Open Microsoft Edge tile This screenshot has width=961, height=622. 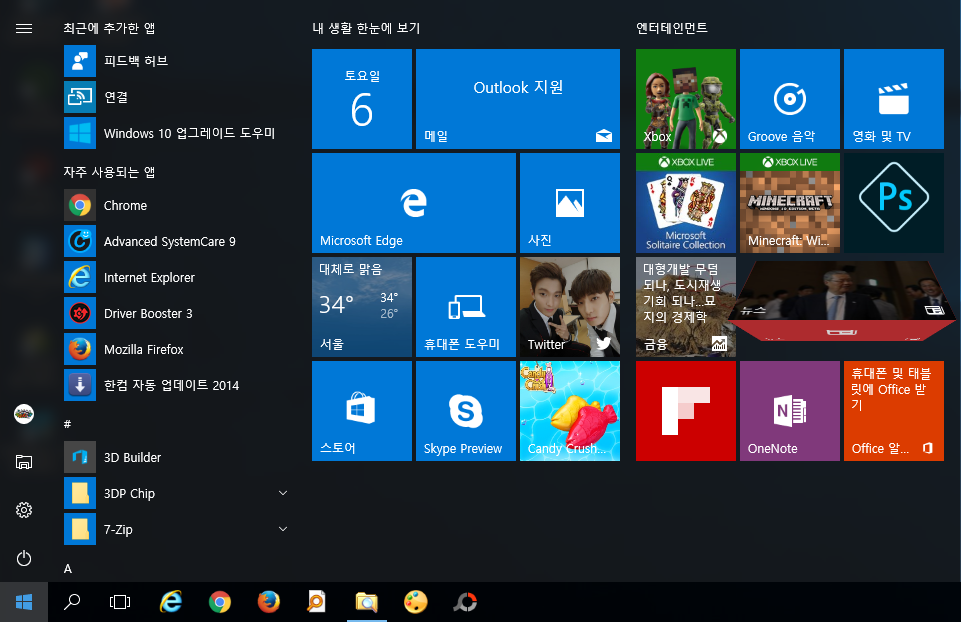(413, 202)
